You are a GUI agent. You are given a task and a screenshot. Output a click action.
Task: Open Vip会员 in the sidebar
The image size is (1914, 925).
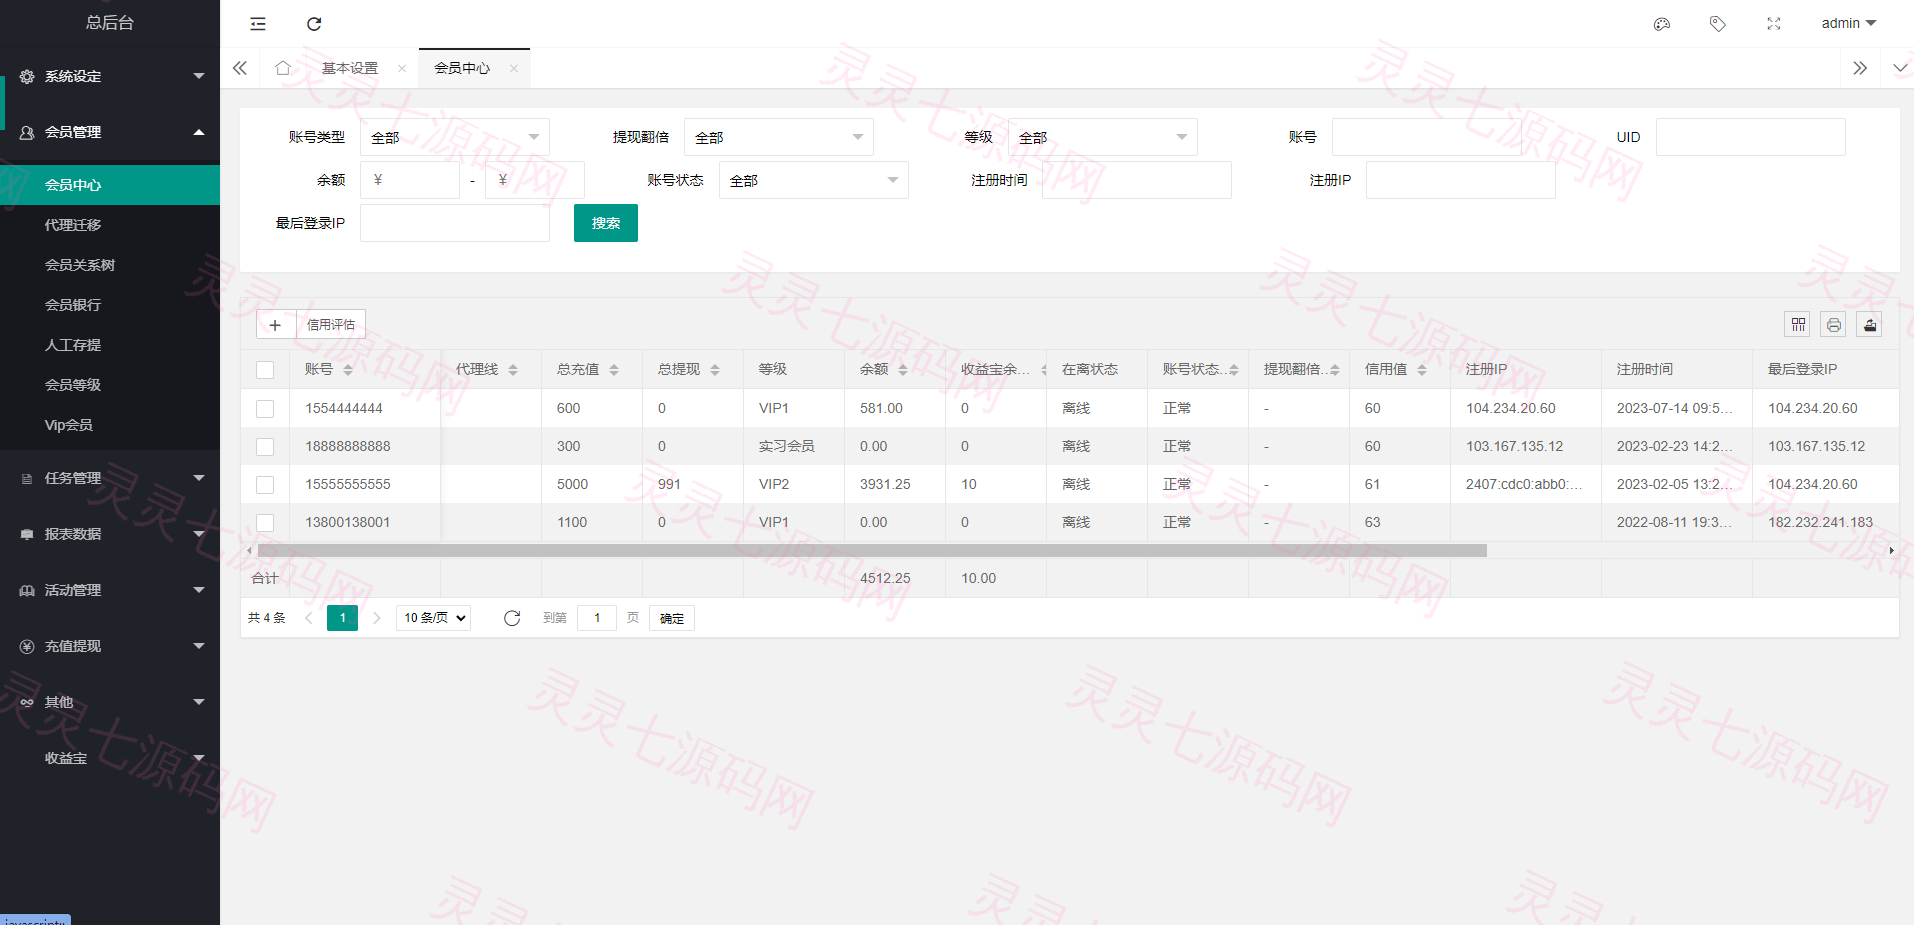tap(110, 425)
